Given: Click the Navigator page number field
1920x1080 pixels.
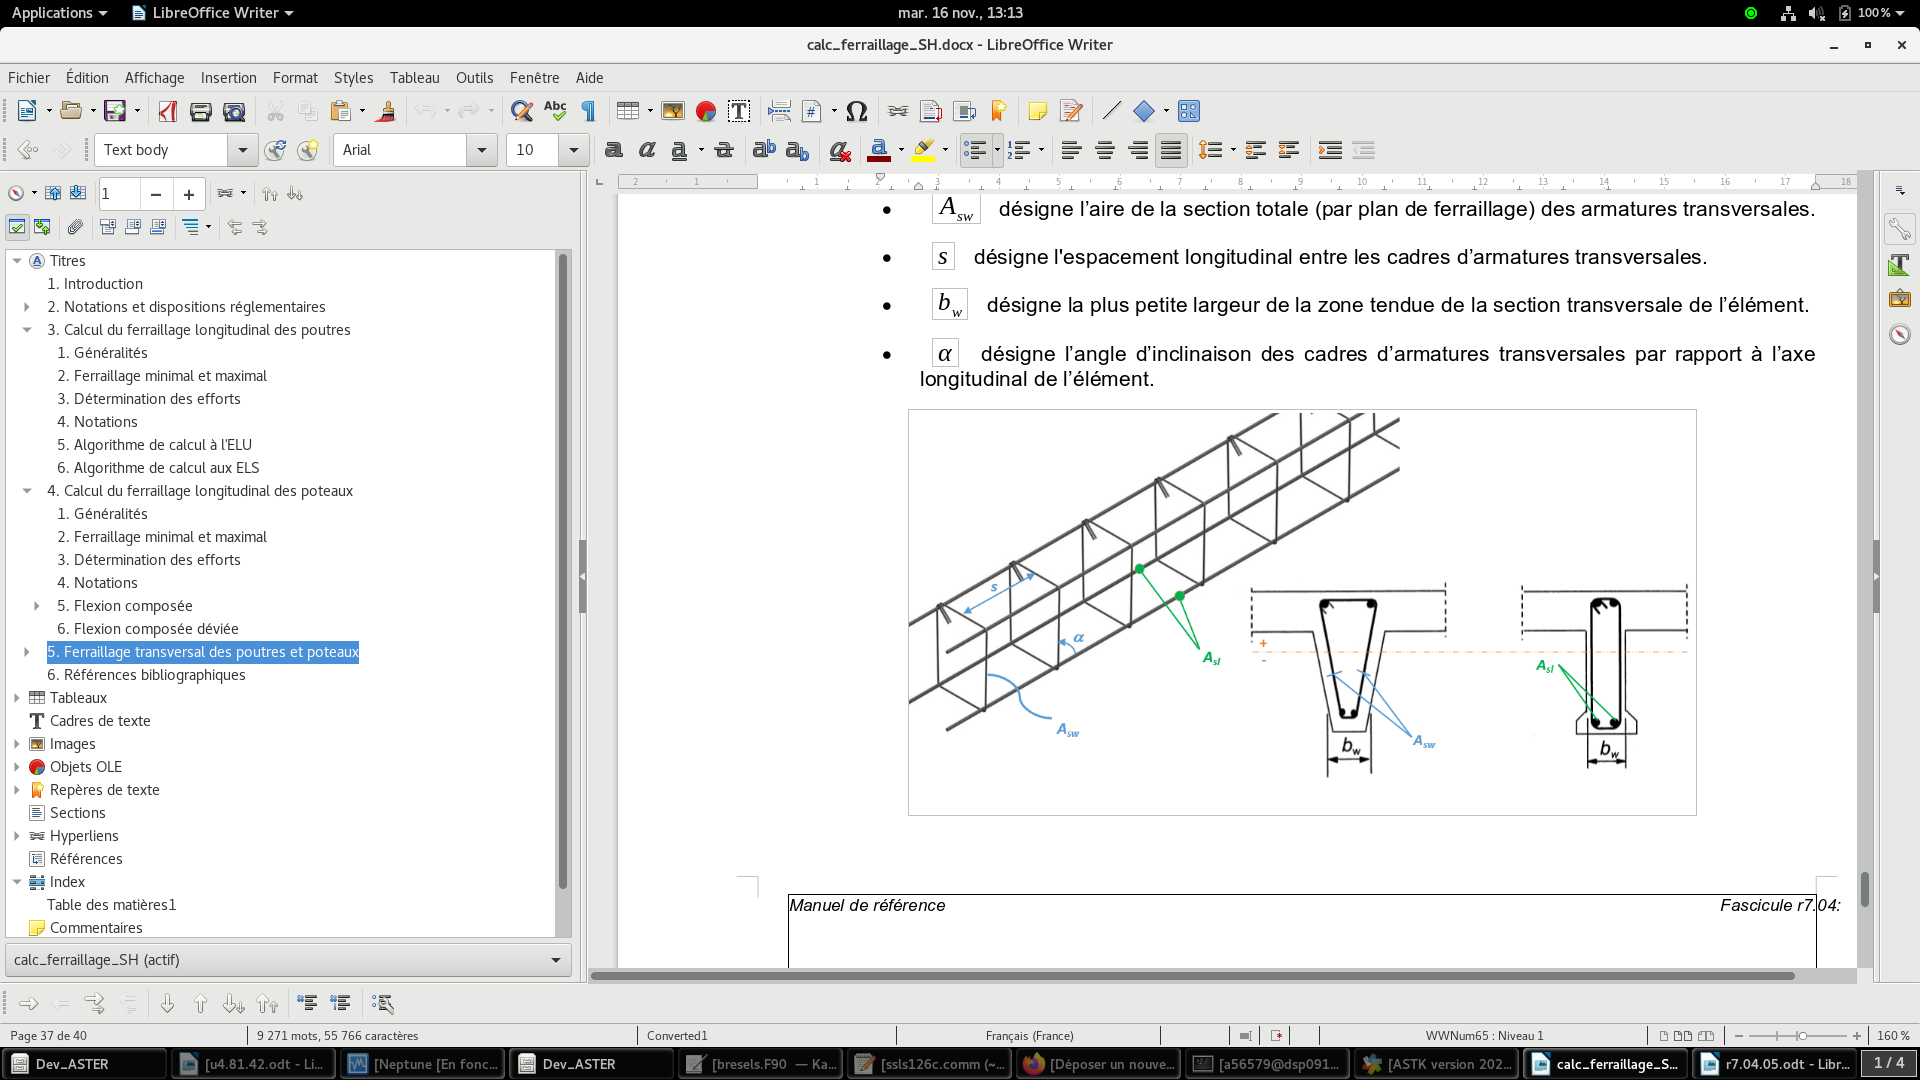Looking at the screenshot, I should pyautogui.click(x=119, y=194).
